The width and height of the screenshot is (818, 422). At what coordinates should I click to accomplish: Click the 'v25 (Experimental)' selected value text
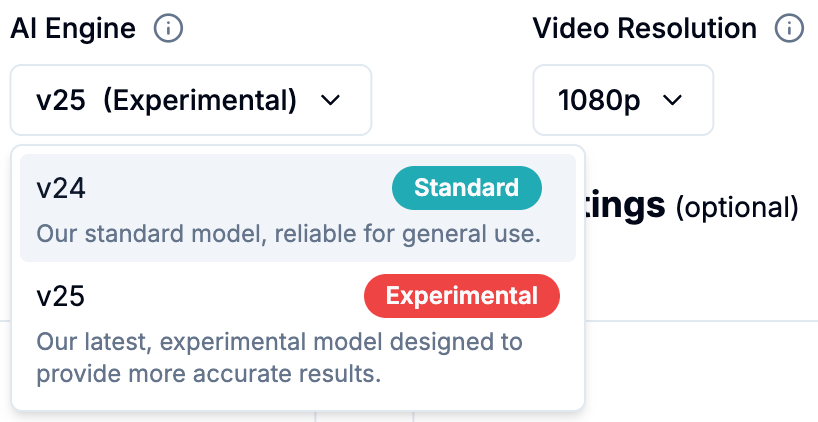click(x=166, y=100)
